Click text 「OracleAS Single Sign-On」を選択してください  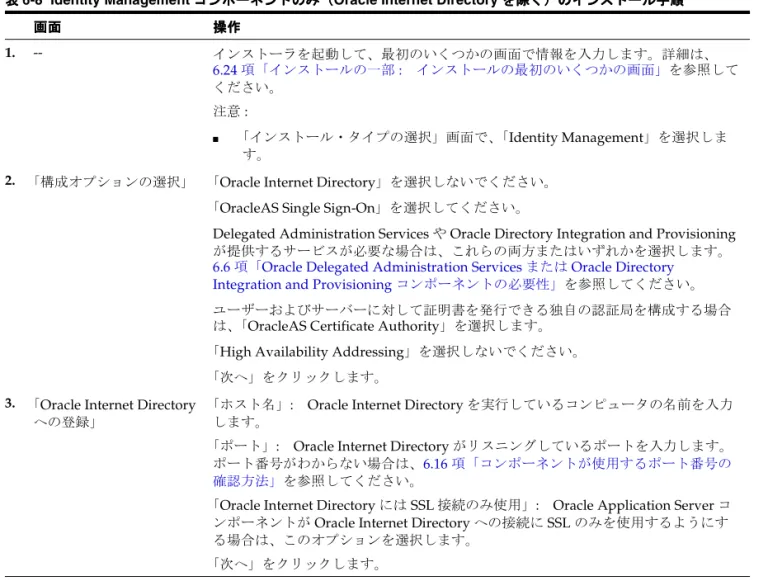(x=367, y=208)
